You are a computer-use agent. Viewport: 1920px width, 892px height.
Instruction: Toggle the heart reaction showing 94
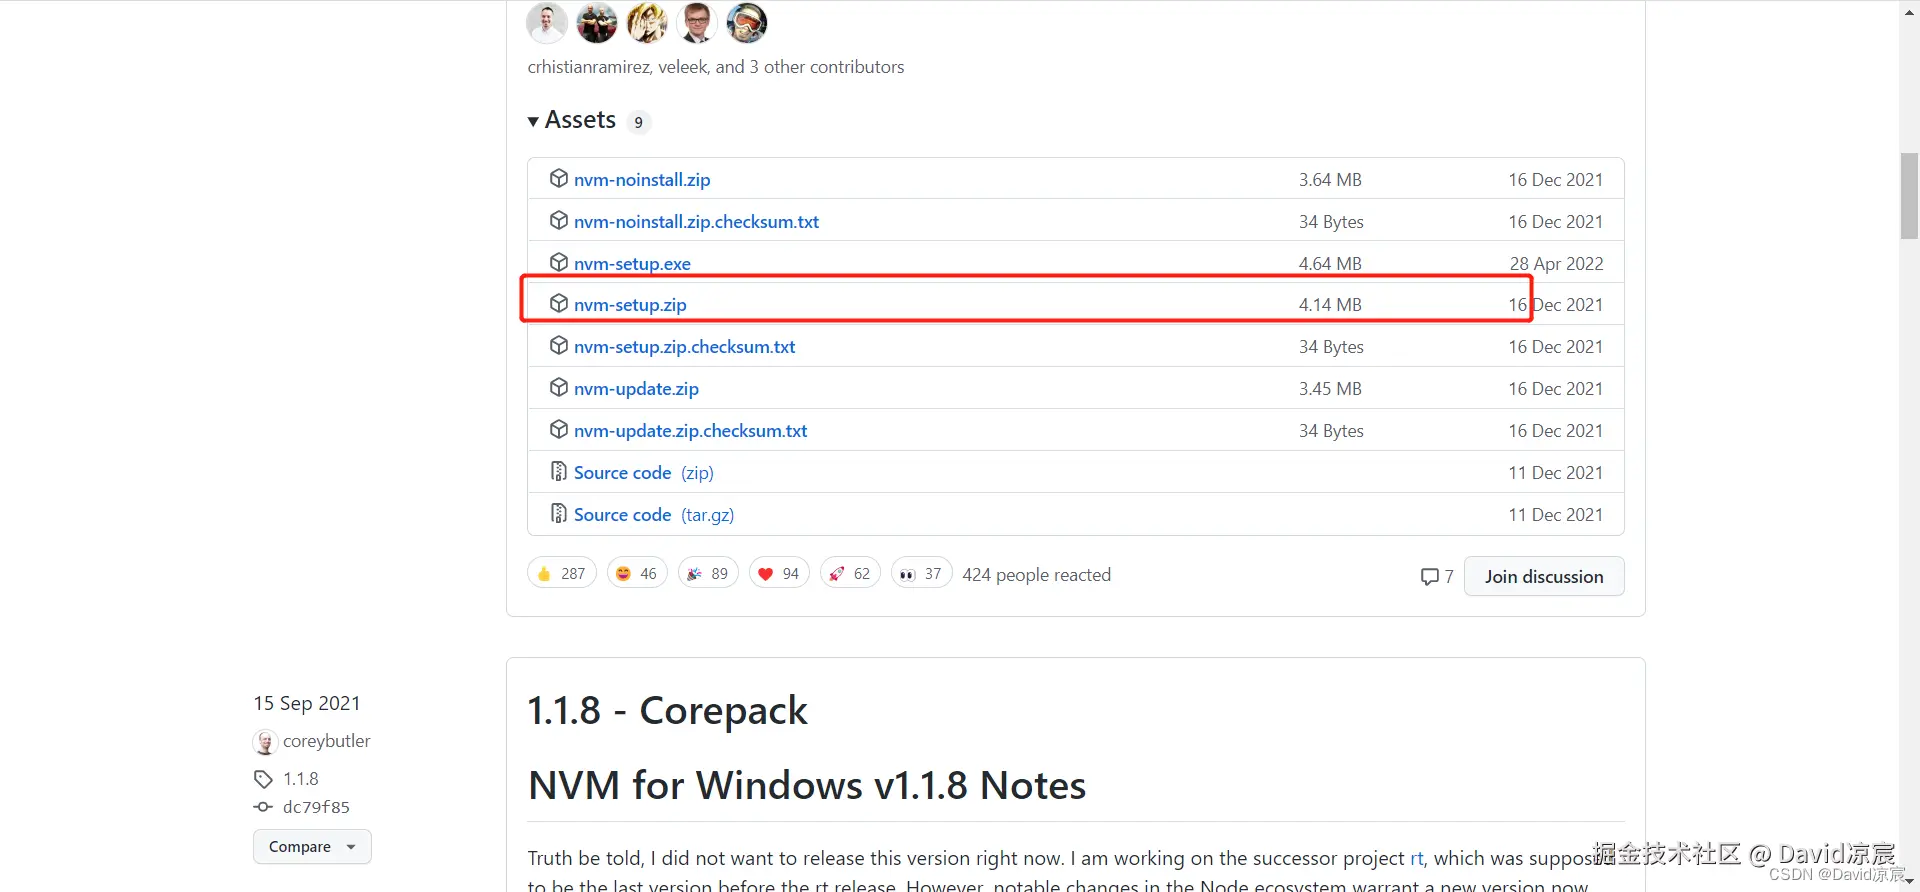pos(779,573)
